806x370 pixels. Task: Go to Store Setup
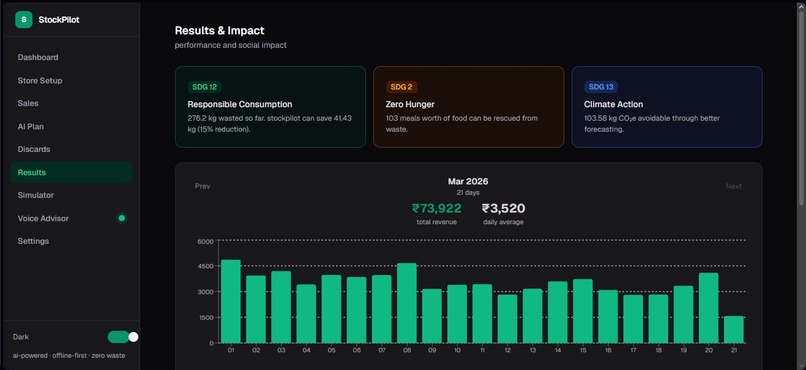(71, 81)
